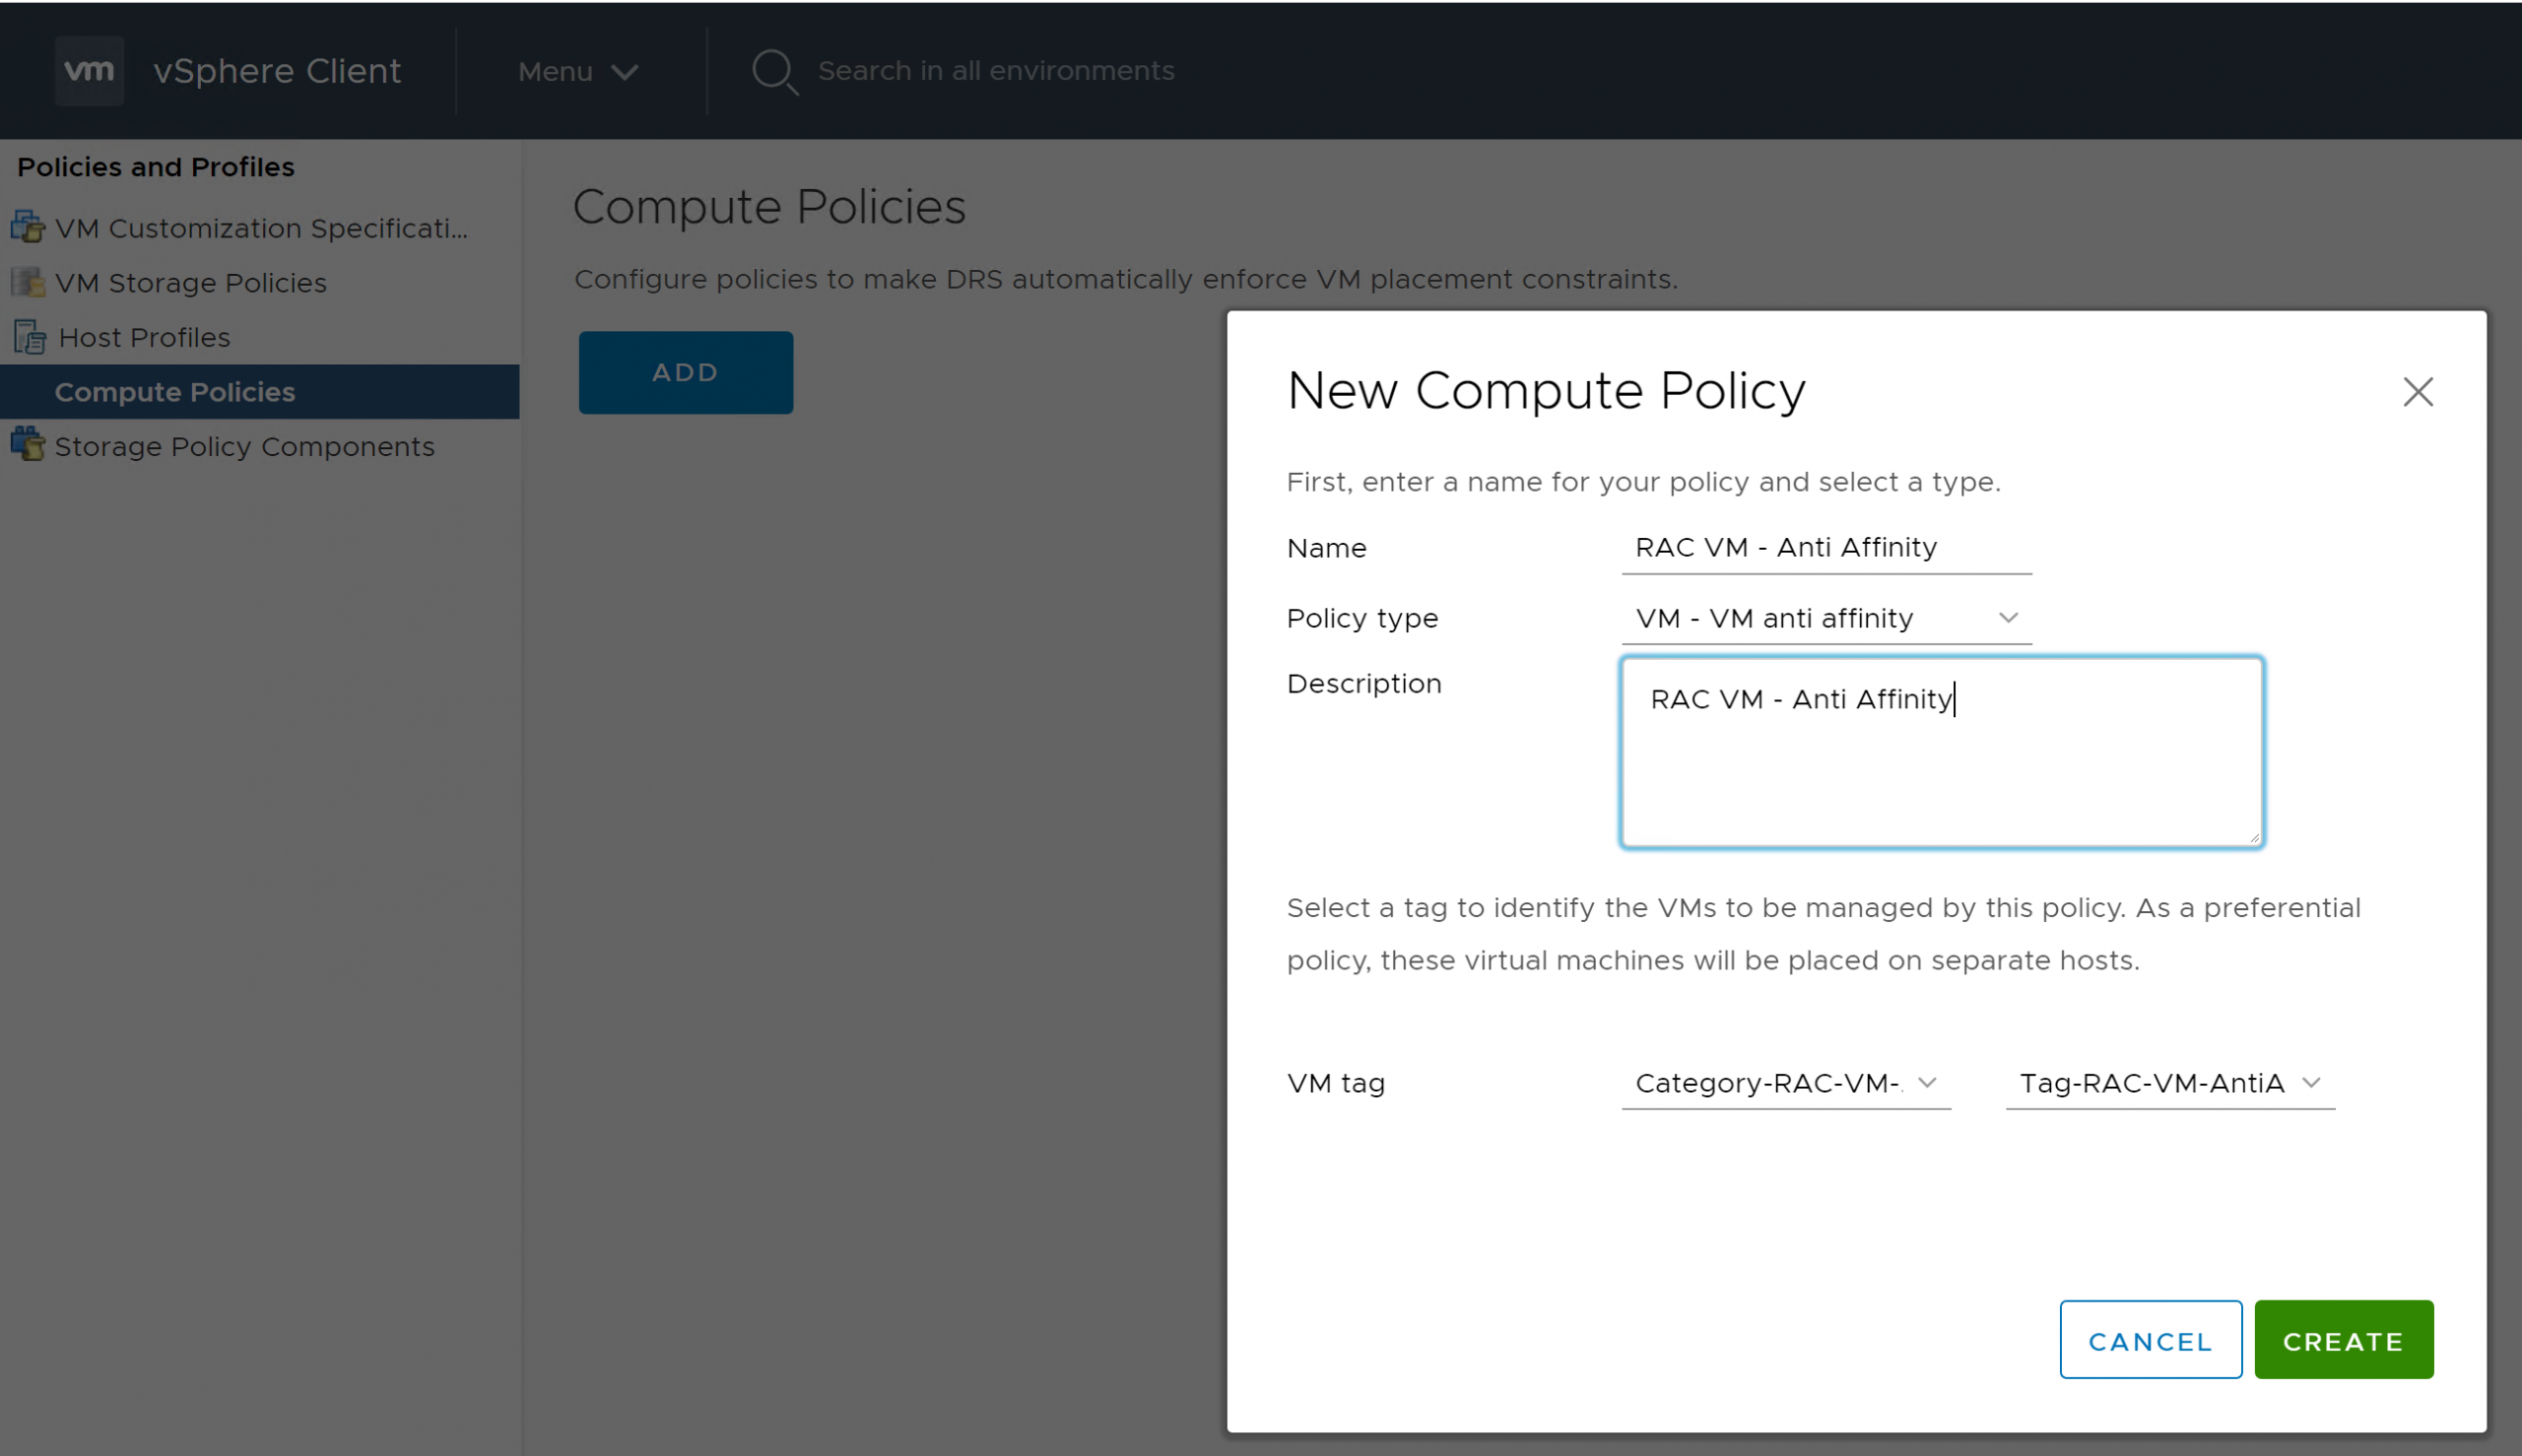Expand the Policy type dropdown

pyautogui.click(x=1825, y=618)
